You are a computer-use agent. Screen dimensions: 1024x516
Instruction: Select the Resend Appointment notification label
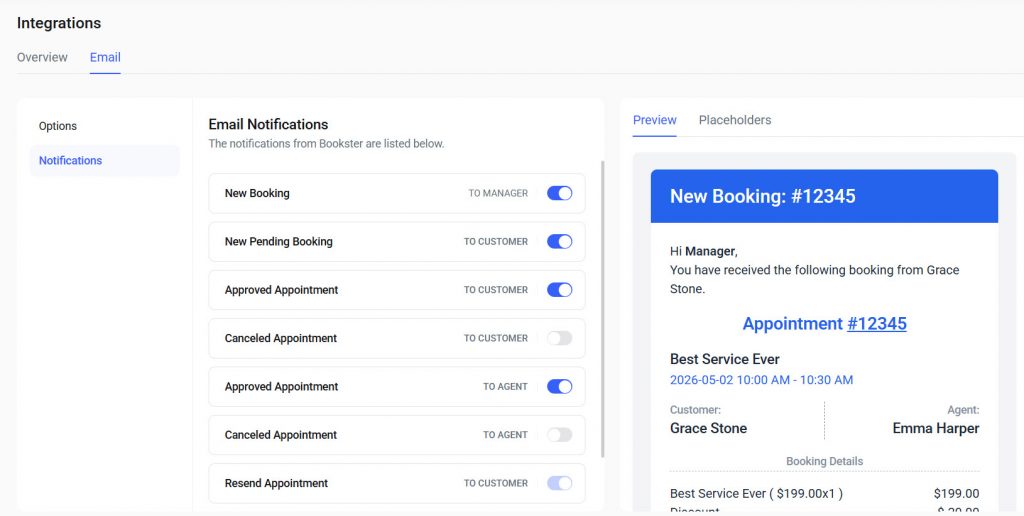tap(276, 483)
